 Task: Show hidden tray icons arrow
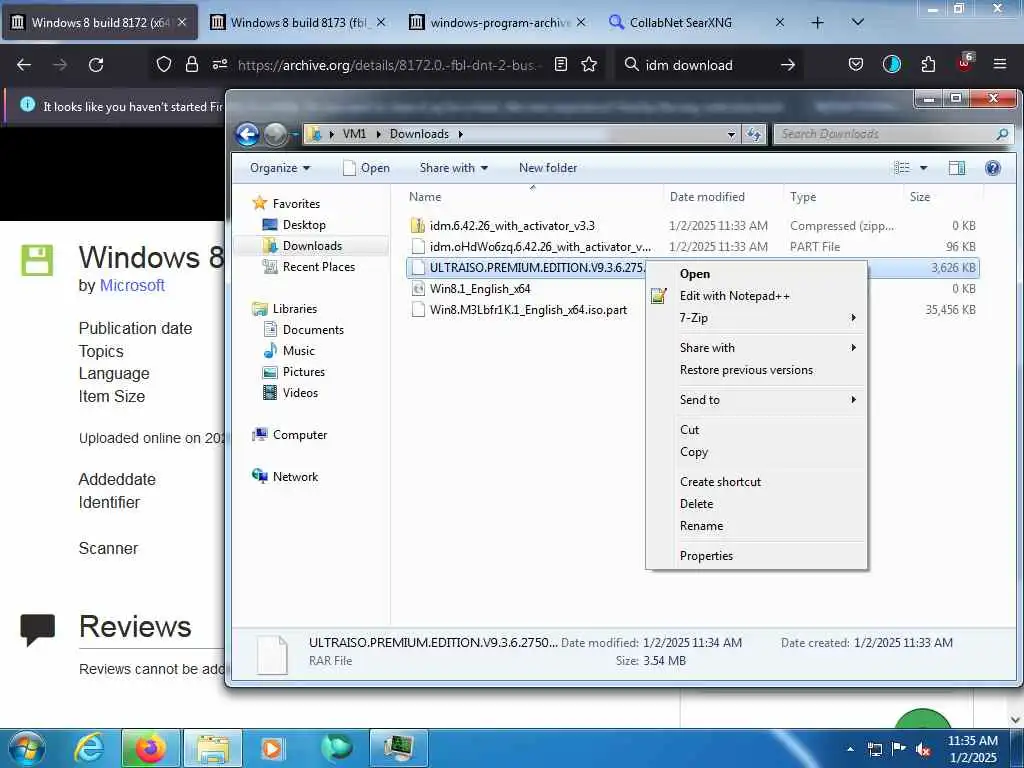tap(850, 749)
